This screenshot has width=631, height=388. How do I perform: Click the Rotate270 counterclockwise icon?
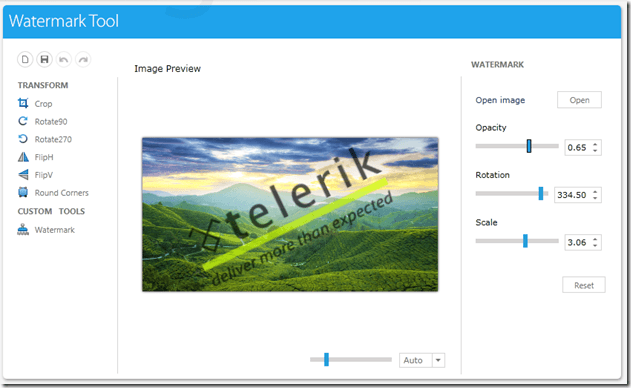click(x=23, y=139)
